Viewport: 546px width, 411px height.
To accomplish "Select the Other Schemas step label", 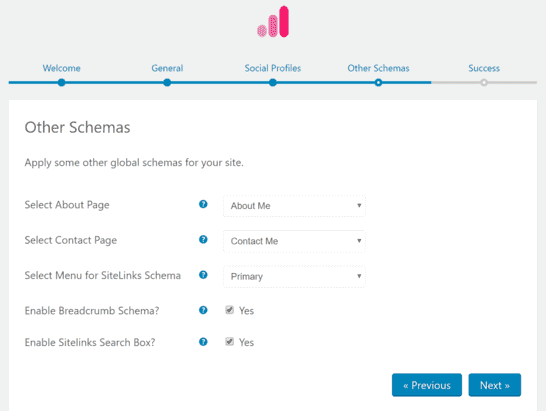I will 378,68.
